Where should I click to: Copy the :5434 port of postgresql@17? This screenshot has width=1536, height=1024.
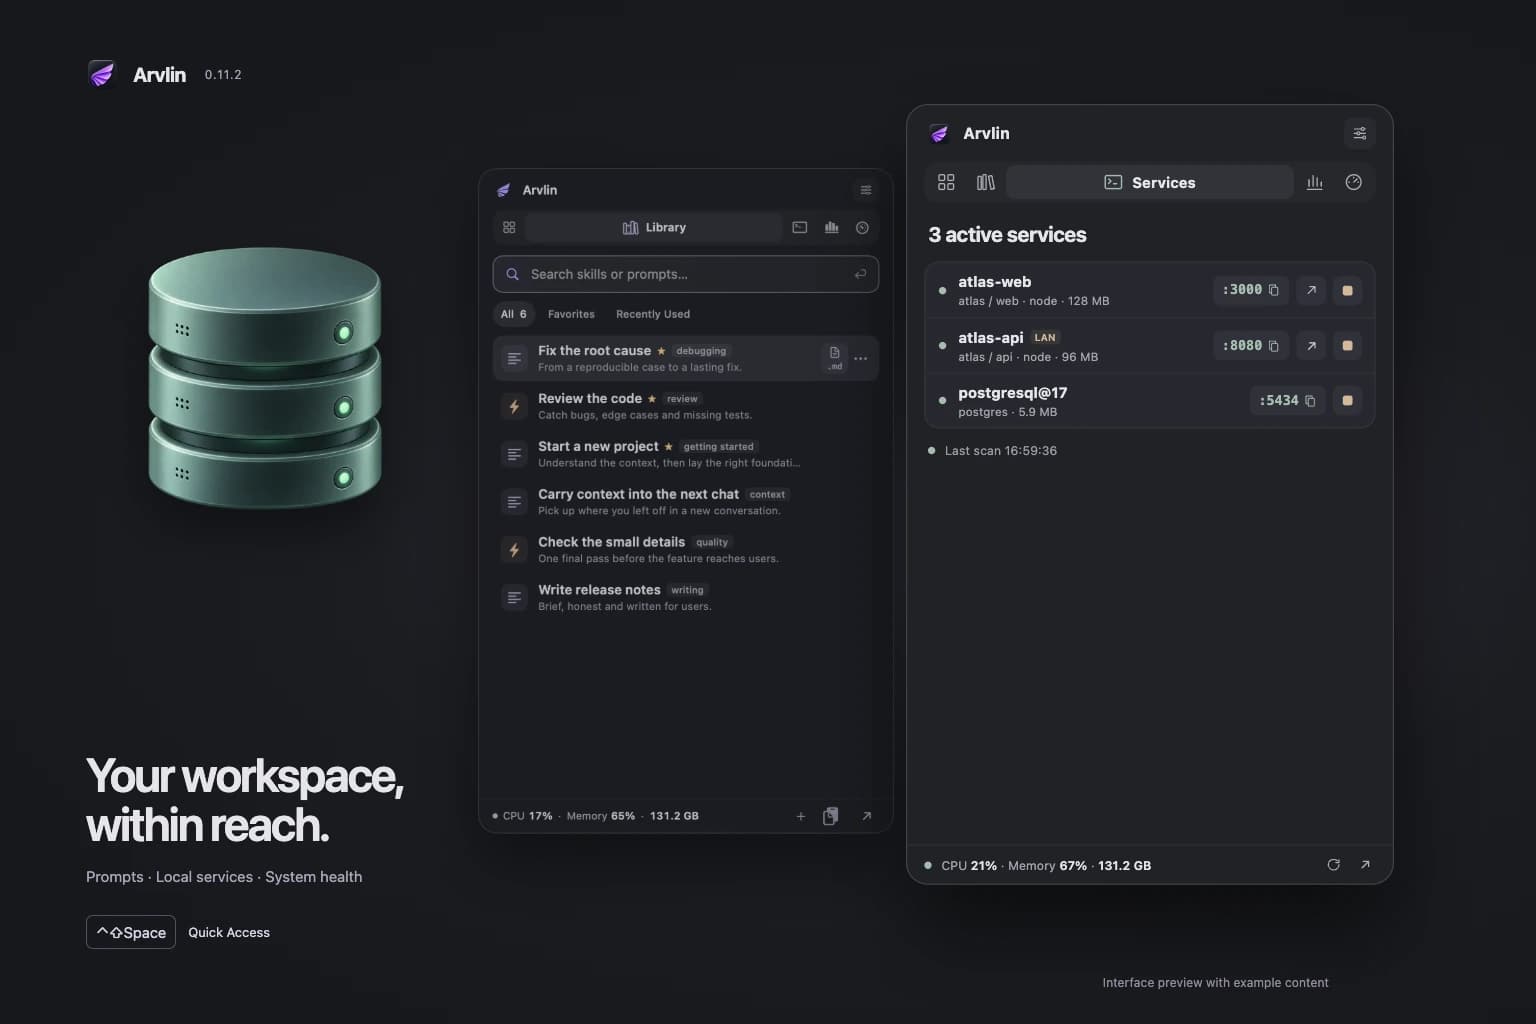(1288, 400)
